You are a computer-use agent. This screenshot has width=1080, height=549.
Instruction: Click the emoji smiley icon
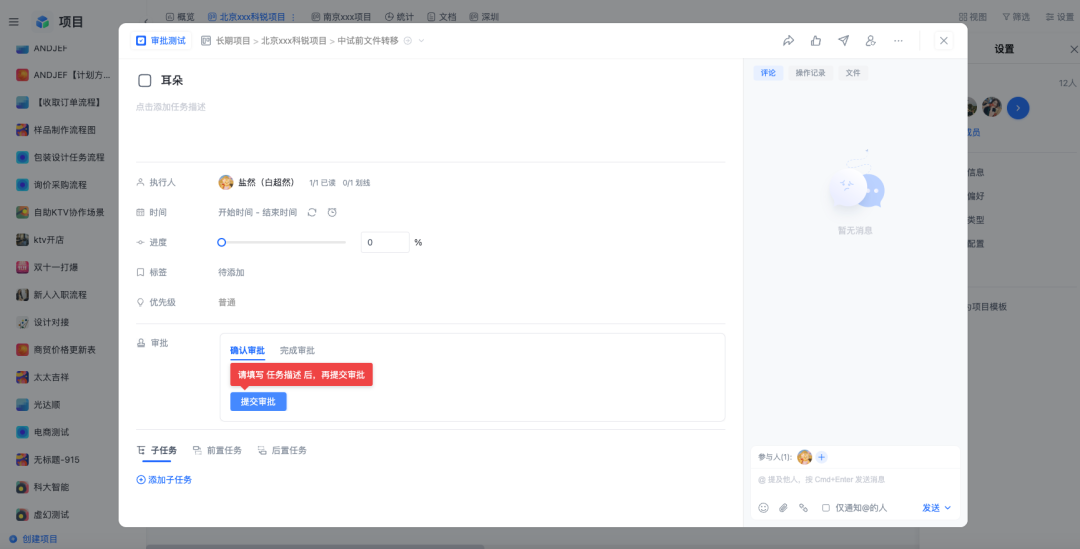pyautogui.click(x=763, y=508)
